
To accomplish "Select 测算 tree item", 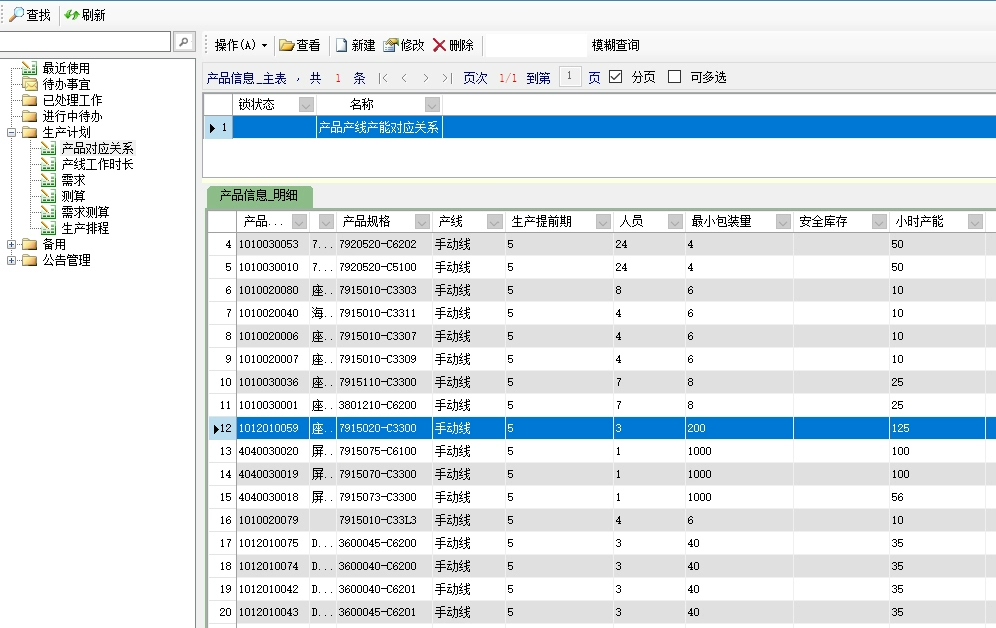I will tap(73, 196).
